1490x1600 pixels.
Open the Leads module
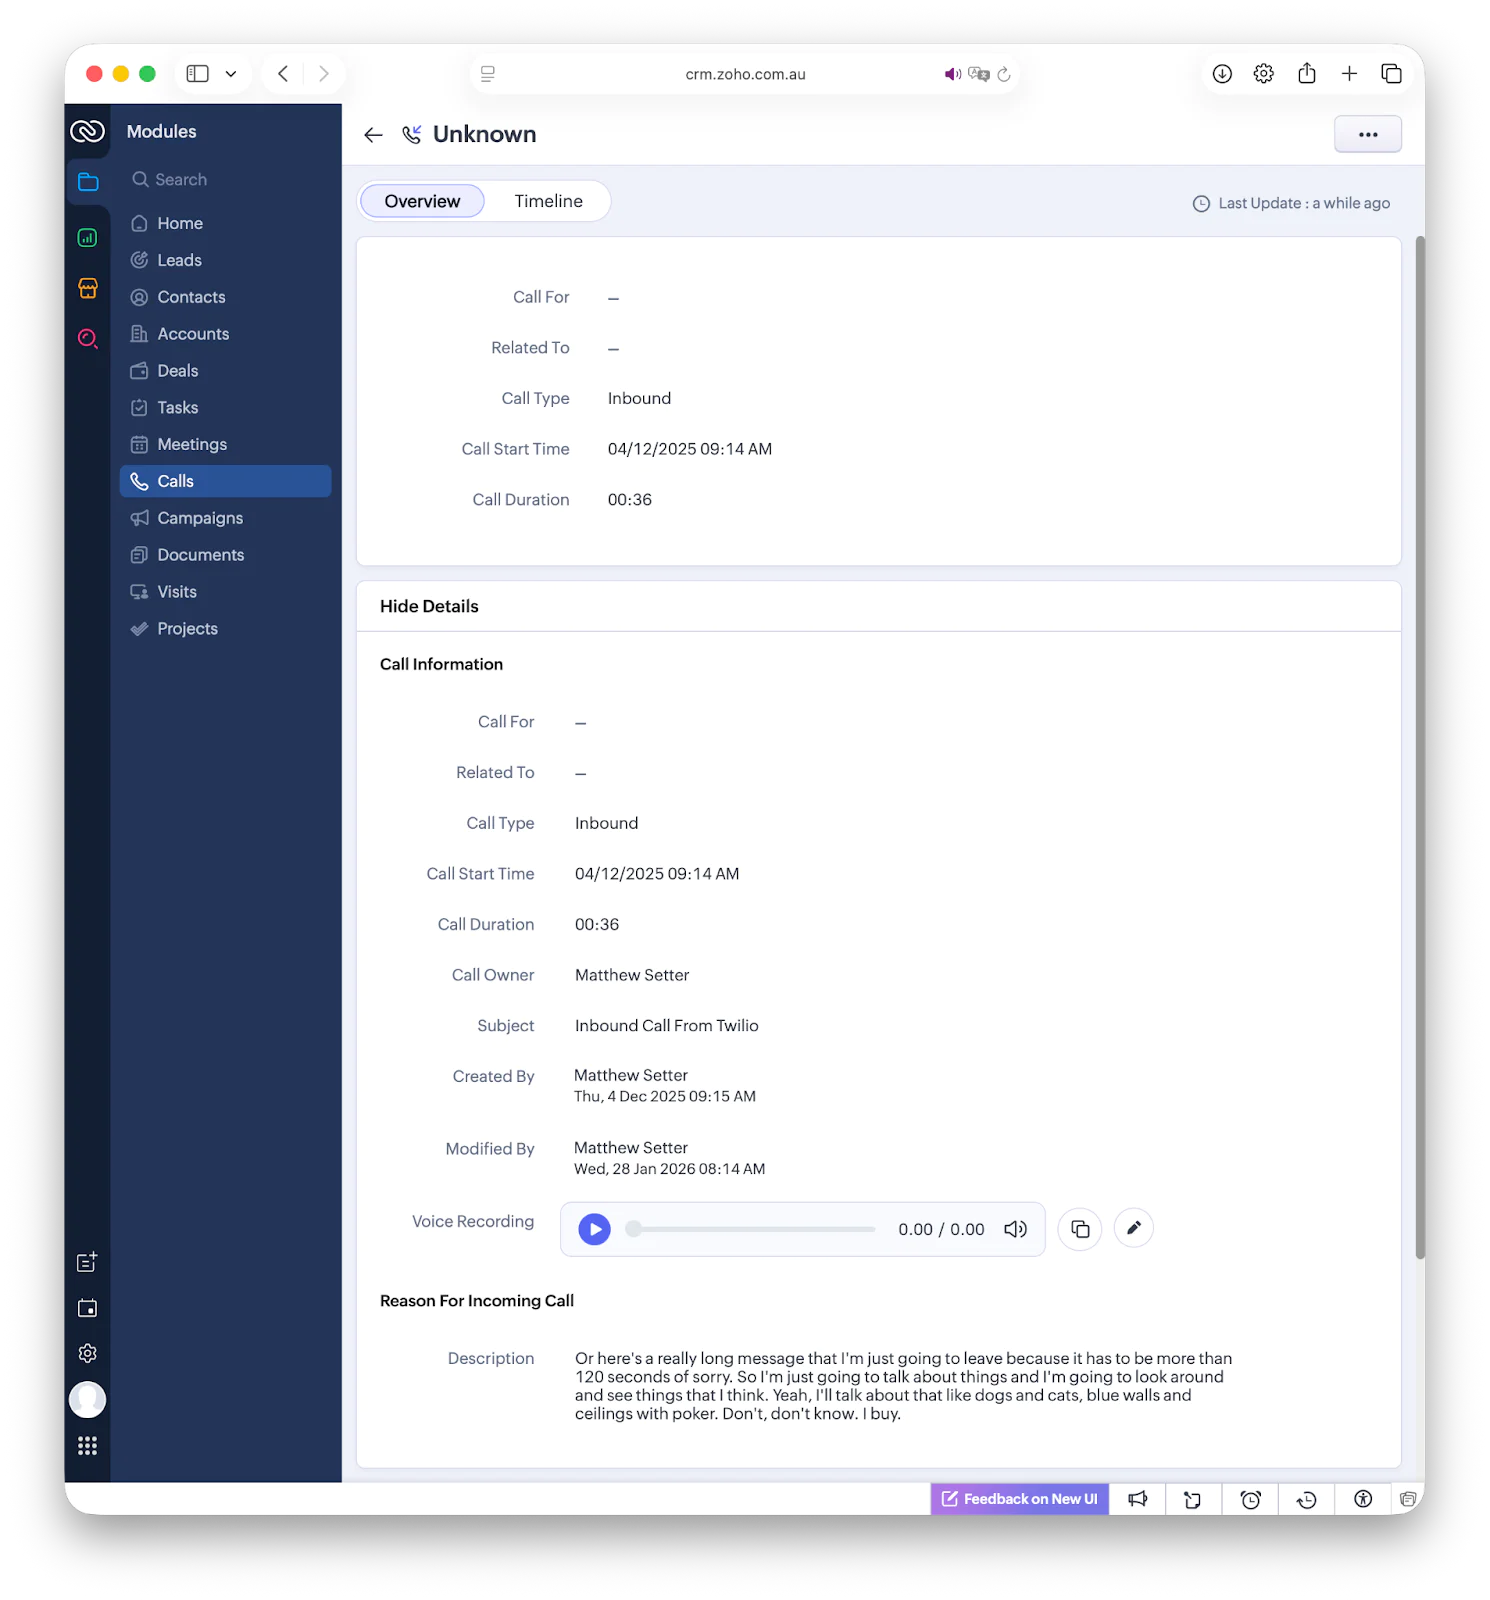225,260
